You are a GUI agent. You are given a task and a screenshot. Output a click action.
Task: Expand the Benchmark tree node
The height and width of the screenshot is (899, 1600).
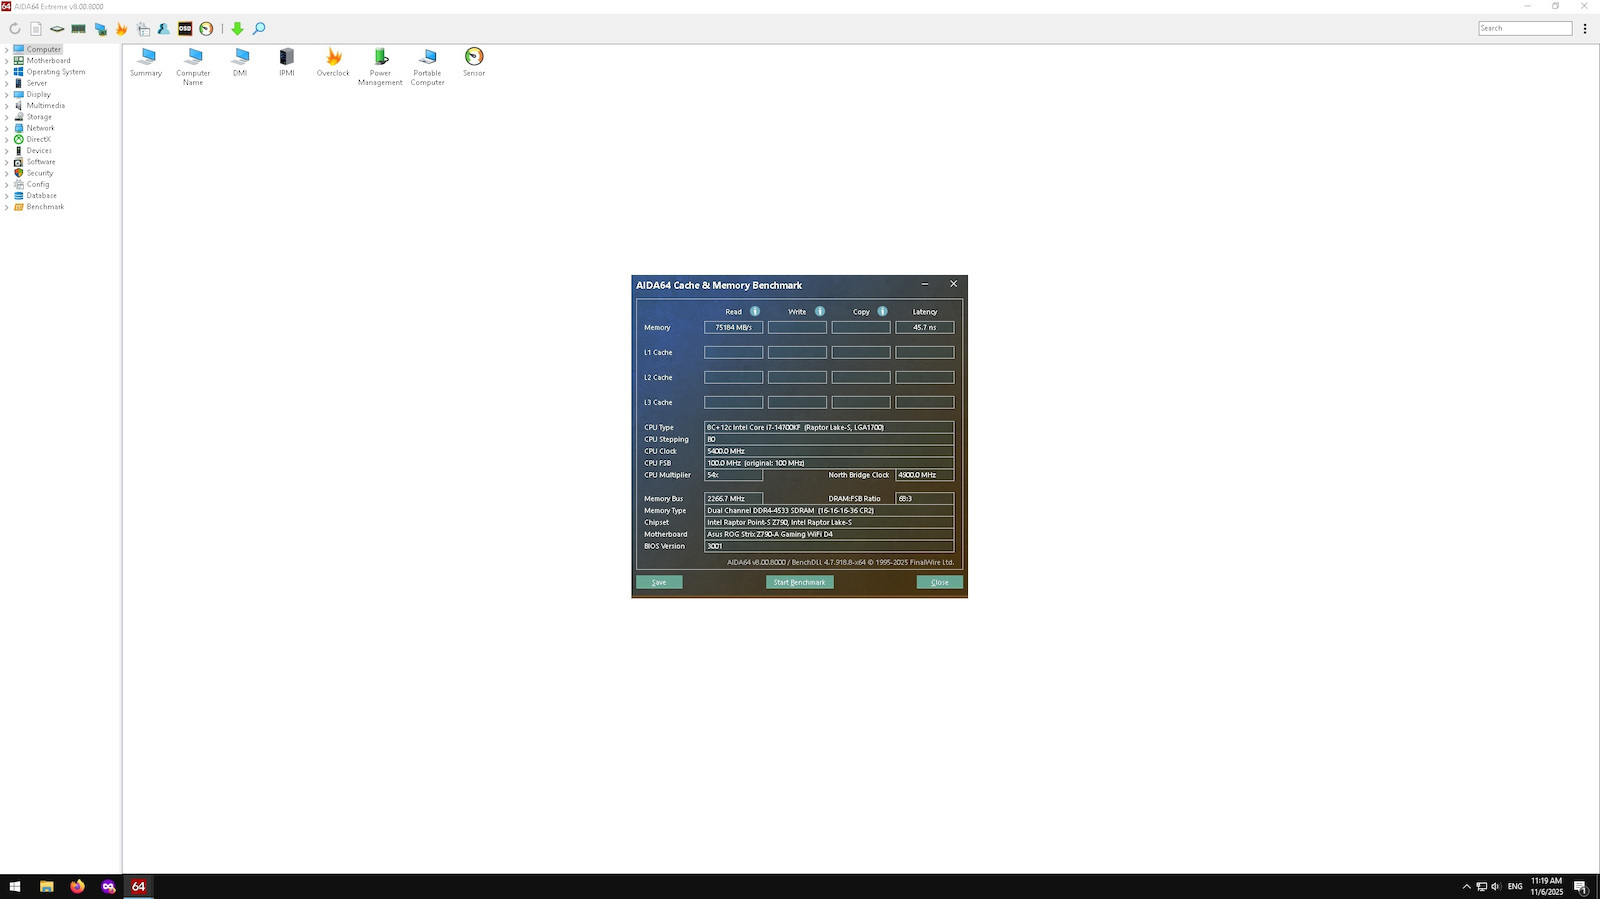pos(6,207)
